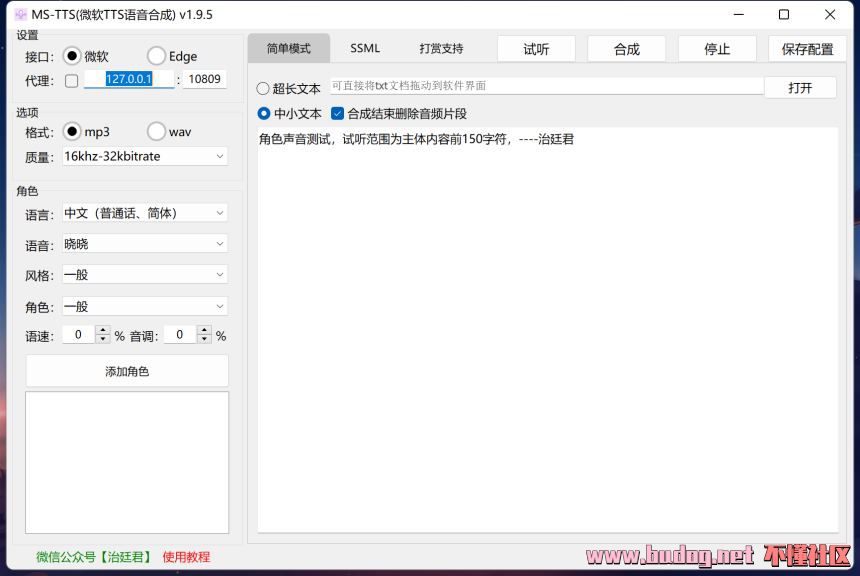Image resolution: width=860 pixels, height=576 pixels.
Task: Minimize the MS-TTS window
Action: pyautogui.click(x=739, y=14)
